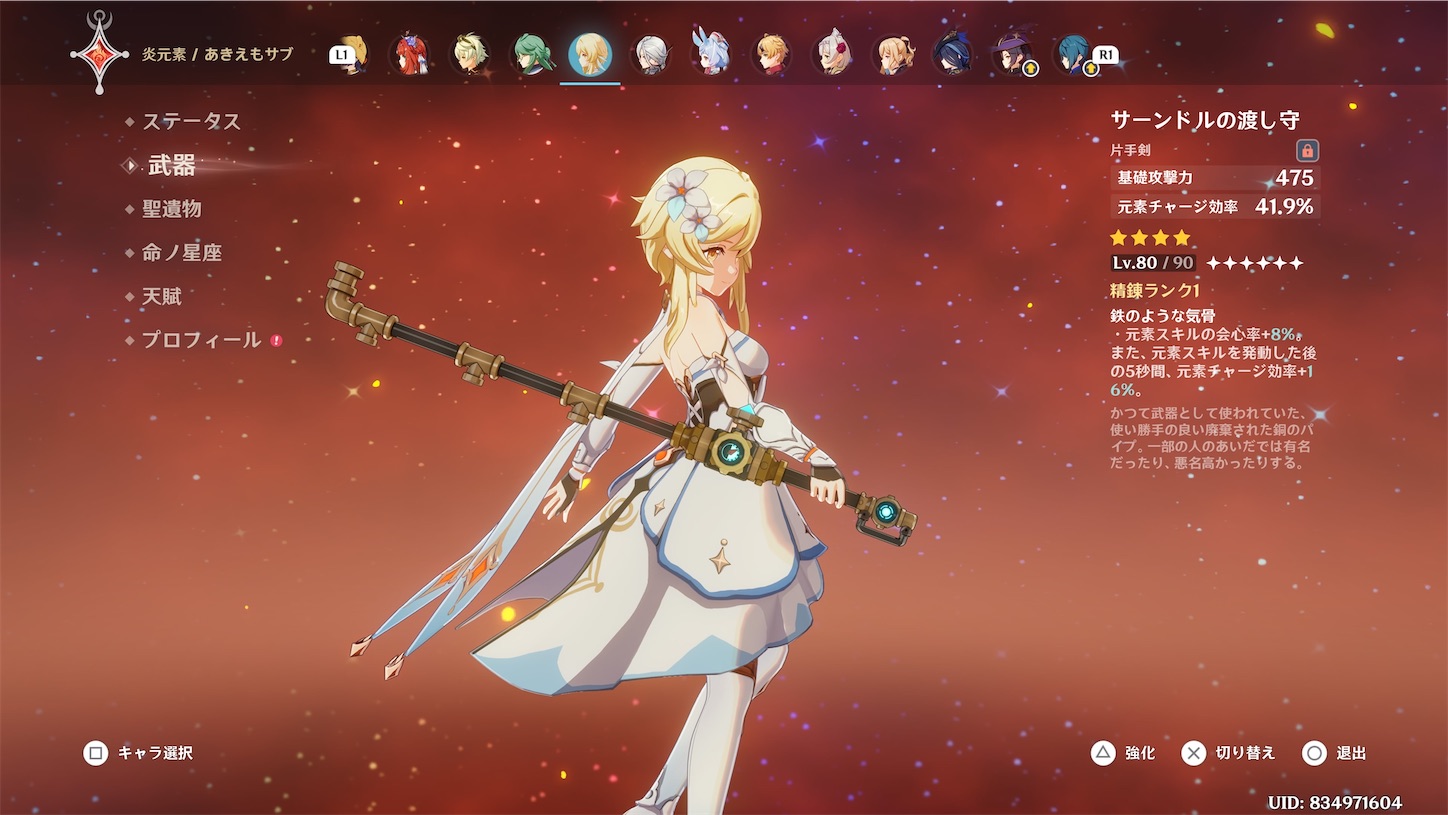Select the pale-haired character with headband portrait

point(470,54)
